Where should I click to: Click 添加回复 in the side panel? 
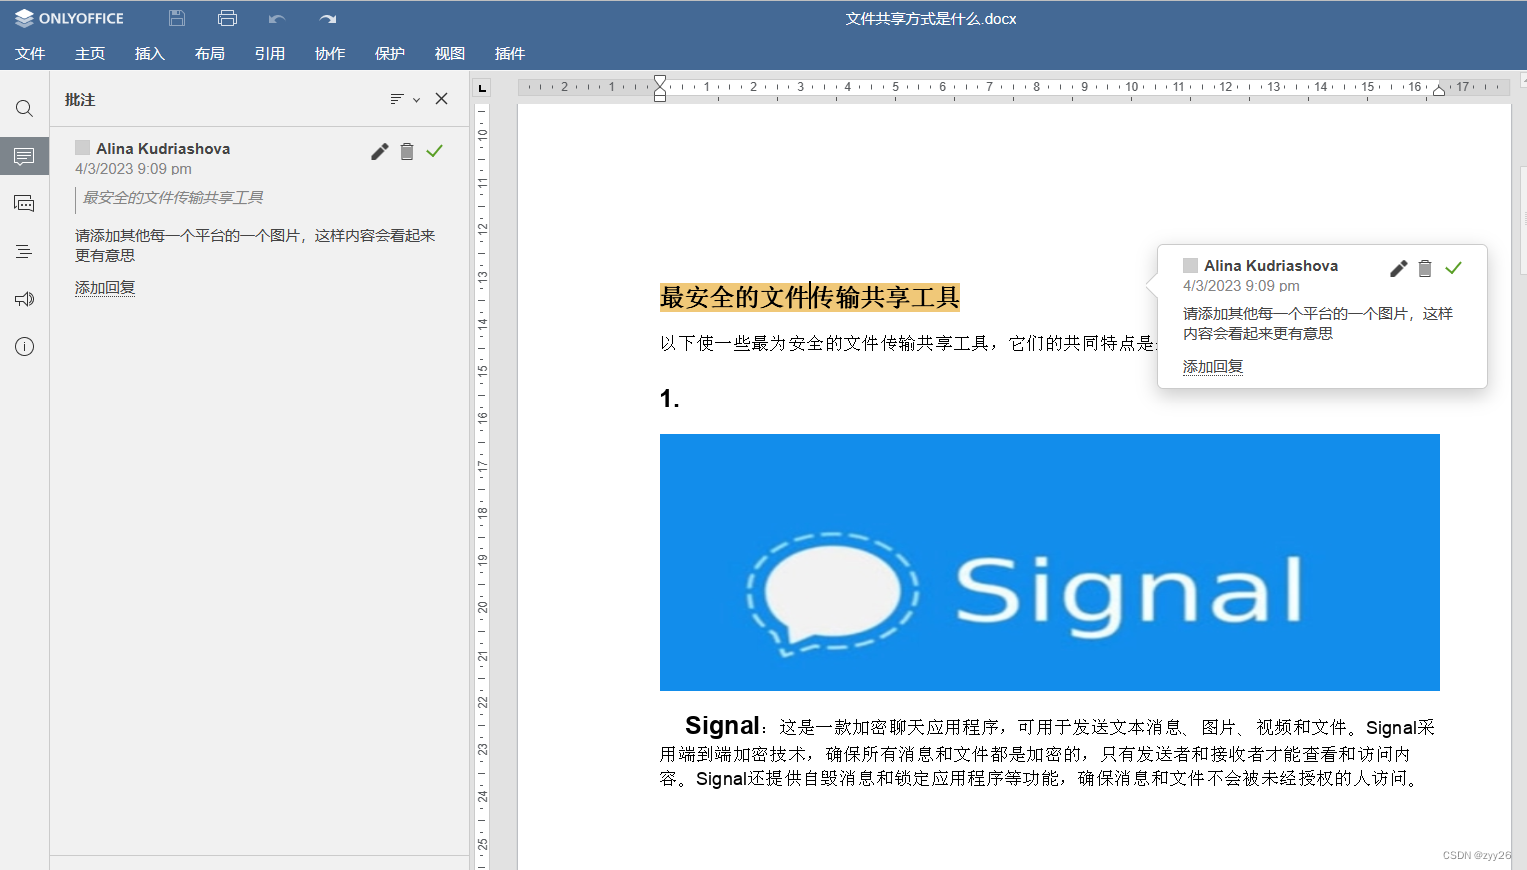pyautogui.click(x=105, y=288)
